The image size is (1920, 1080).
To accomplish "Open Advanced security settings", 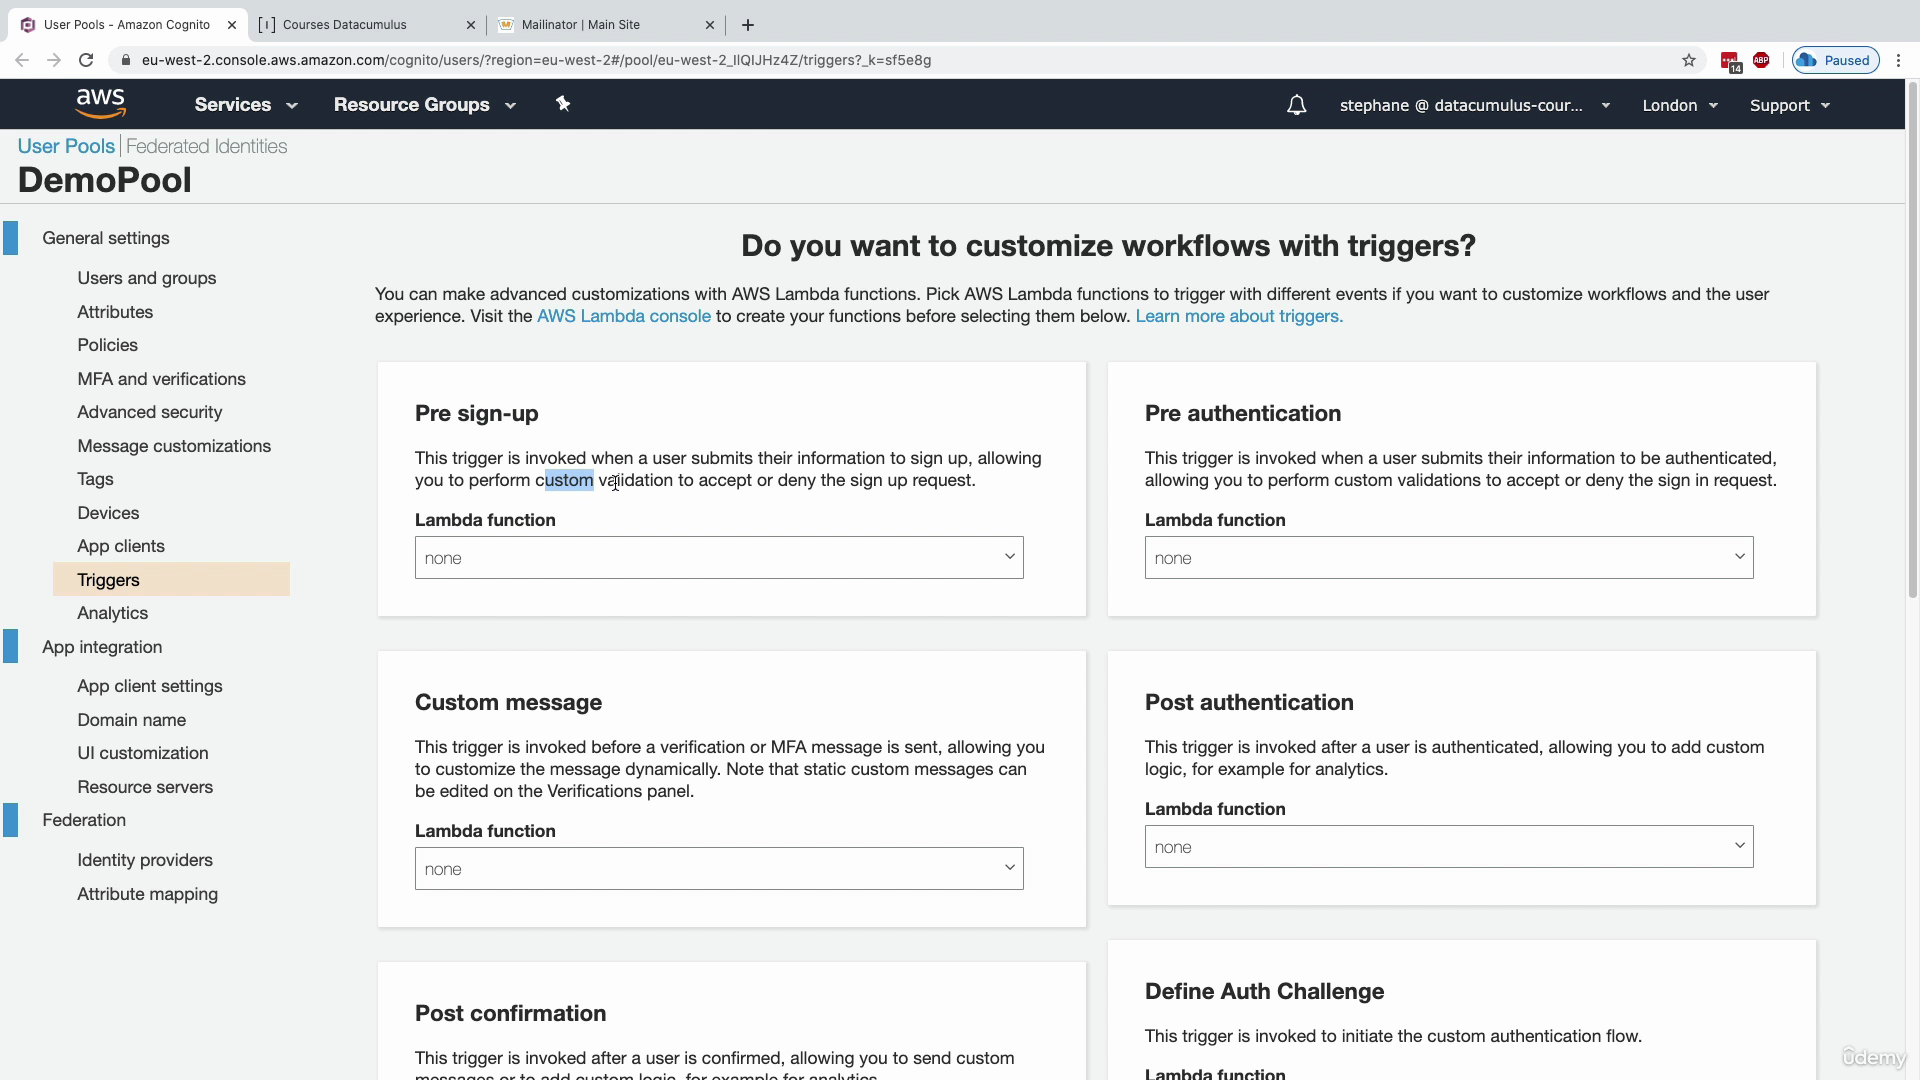I will point(150,412).
